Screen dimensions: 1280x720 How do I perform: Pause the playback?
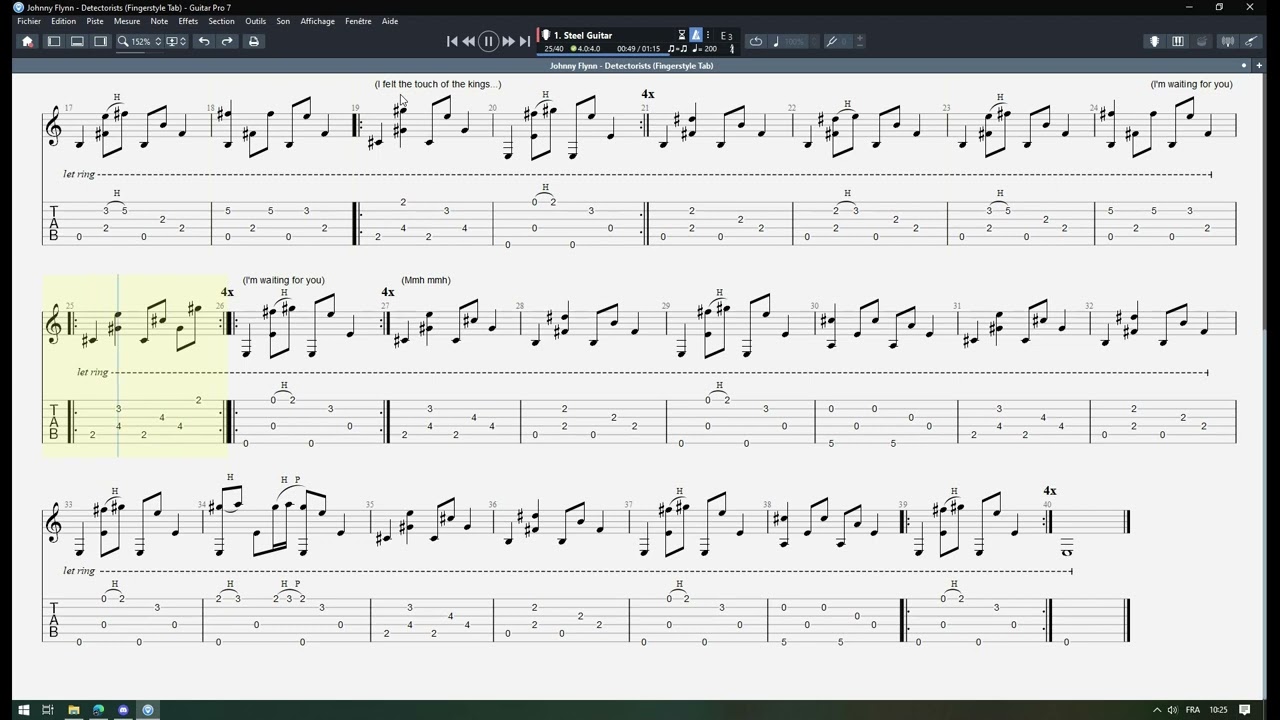[488, 41]
